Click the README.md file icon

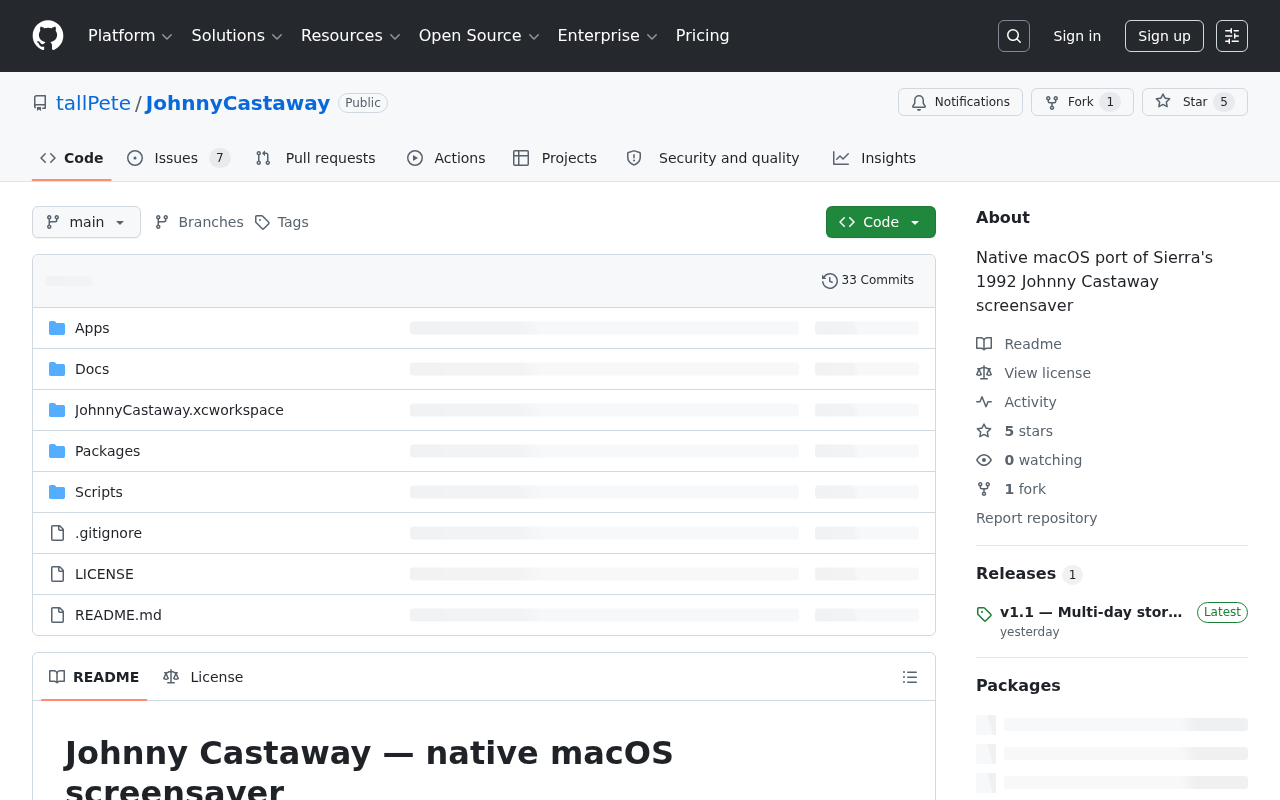(x=57, y=615)
